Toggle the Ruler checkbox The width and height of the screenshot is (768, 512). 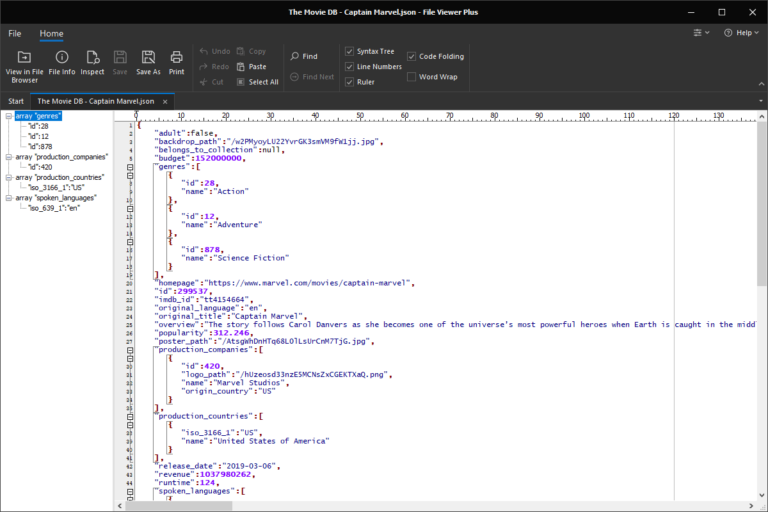tap(349, 82)
